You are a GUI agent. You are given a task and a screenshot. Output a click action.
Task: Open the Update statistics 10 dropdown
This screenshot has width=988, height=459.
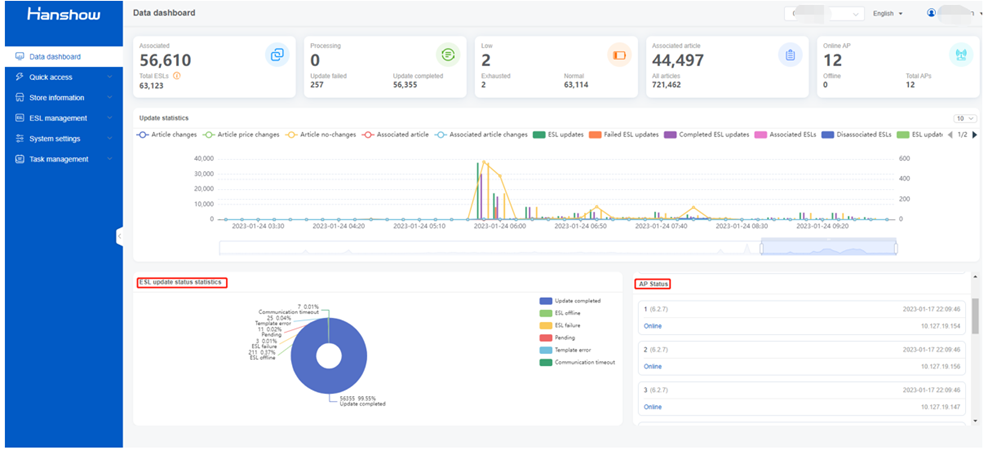click(965, 119)
